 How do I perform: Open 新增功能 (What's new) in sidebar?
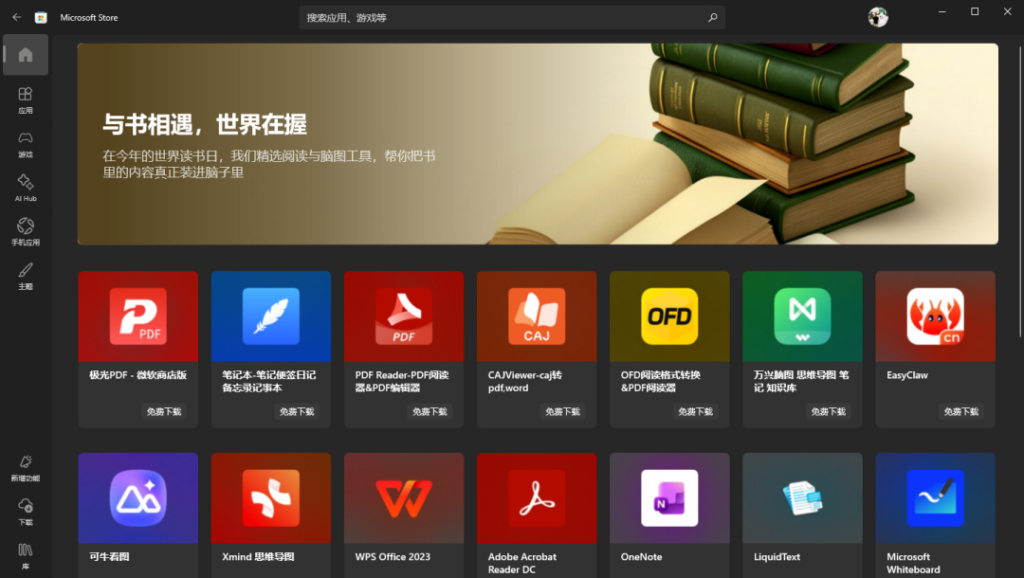[x=25, y=468]
